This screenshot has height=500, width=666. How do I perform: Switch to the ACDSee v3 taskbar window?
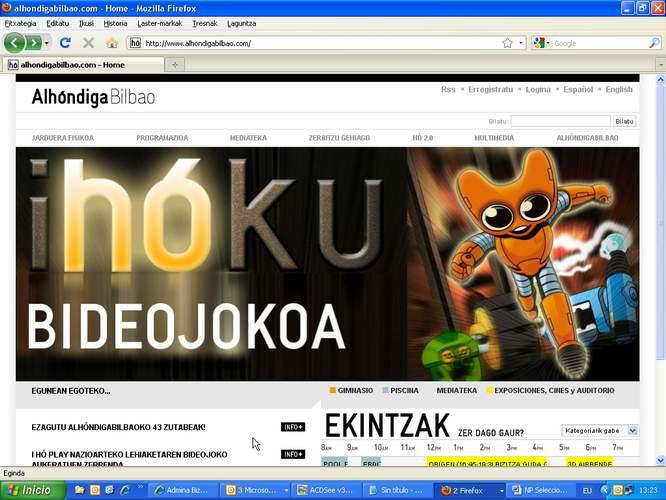point(326,490)
